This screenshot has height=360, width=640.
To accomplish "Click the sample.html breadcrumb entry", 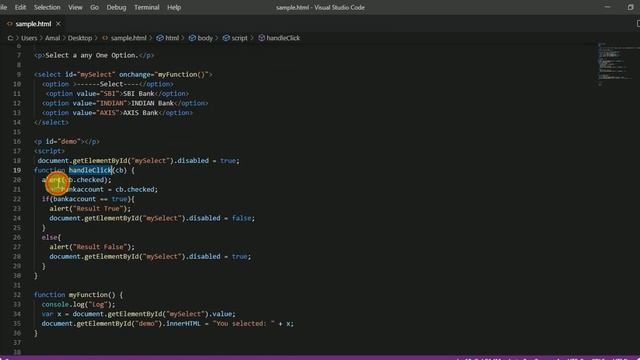I will click(128, 38).
